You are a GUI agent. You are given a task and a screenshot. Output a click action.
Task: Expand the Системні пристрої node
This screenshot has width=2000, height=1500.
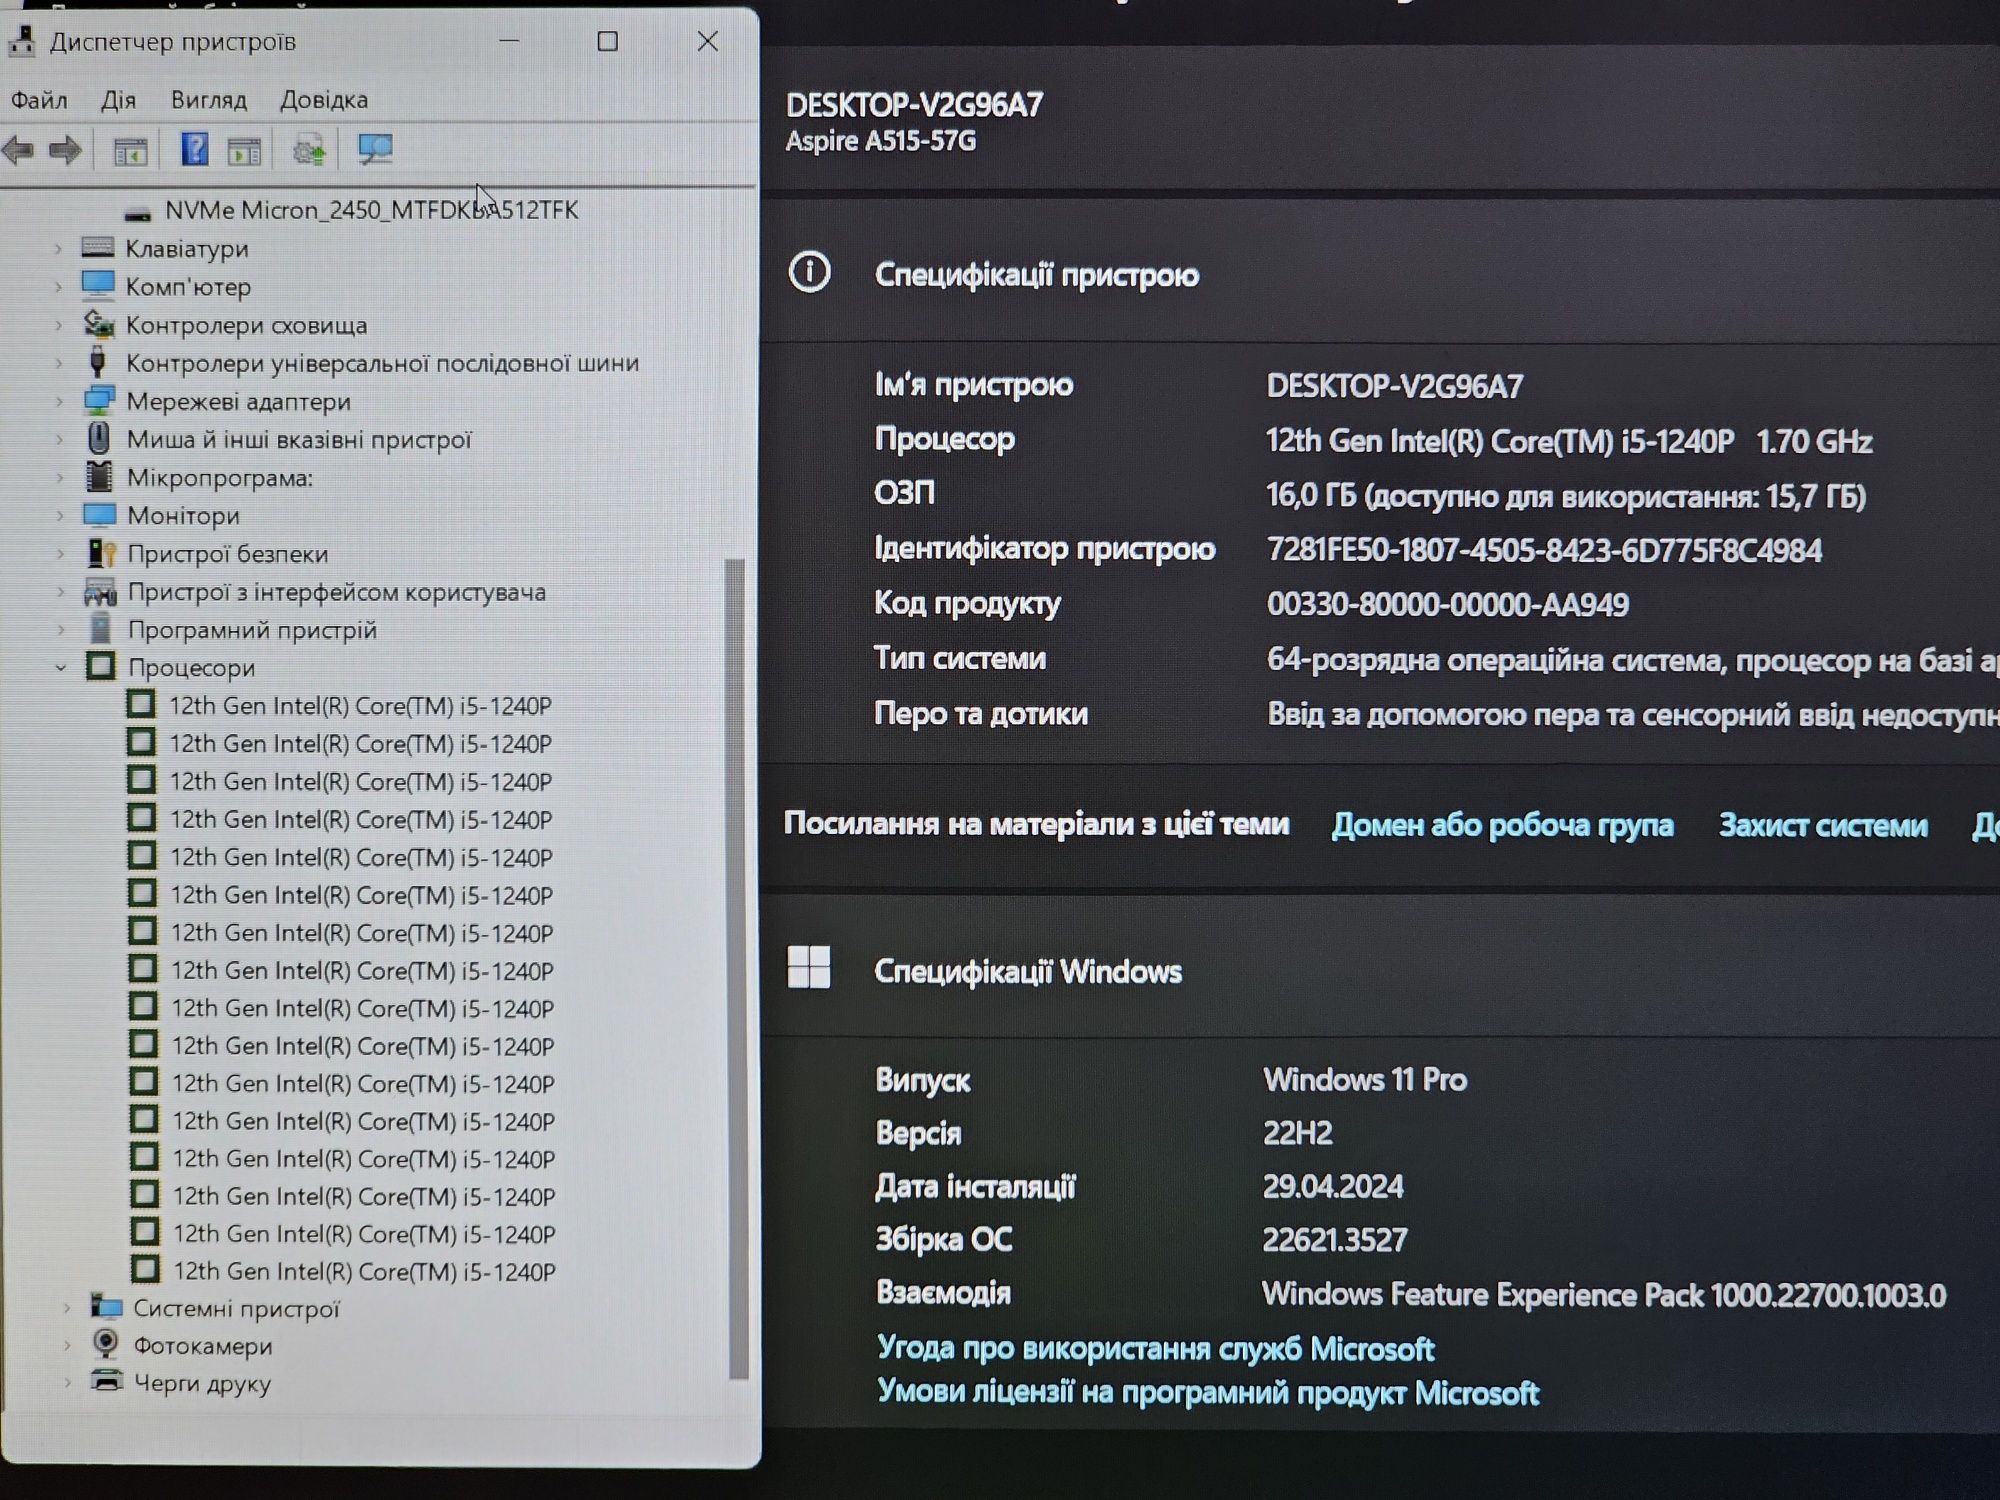point(66,1308)
